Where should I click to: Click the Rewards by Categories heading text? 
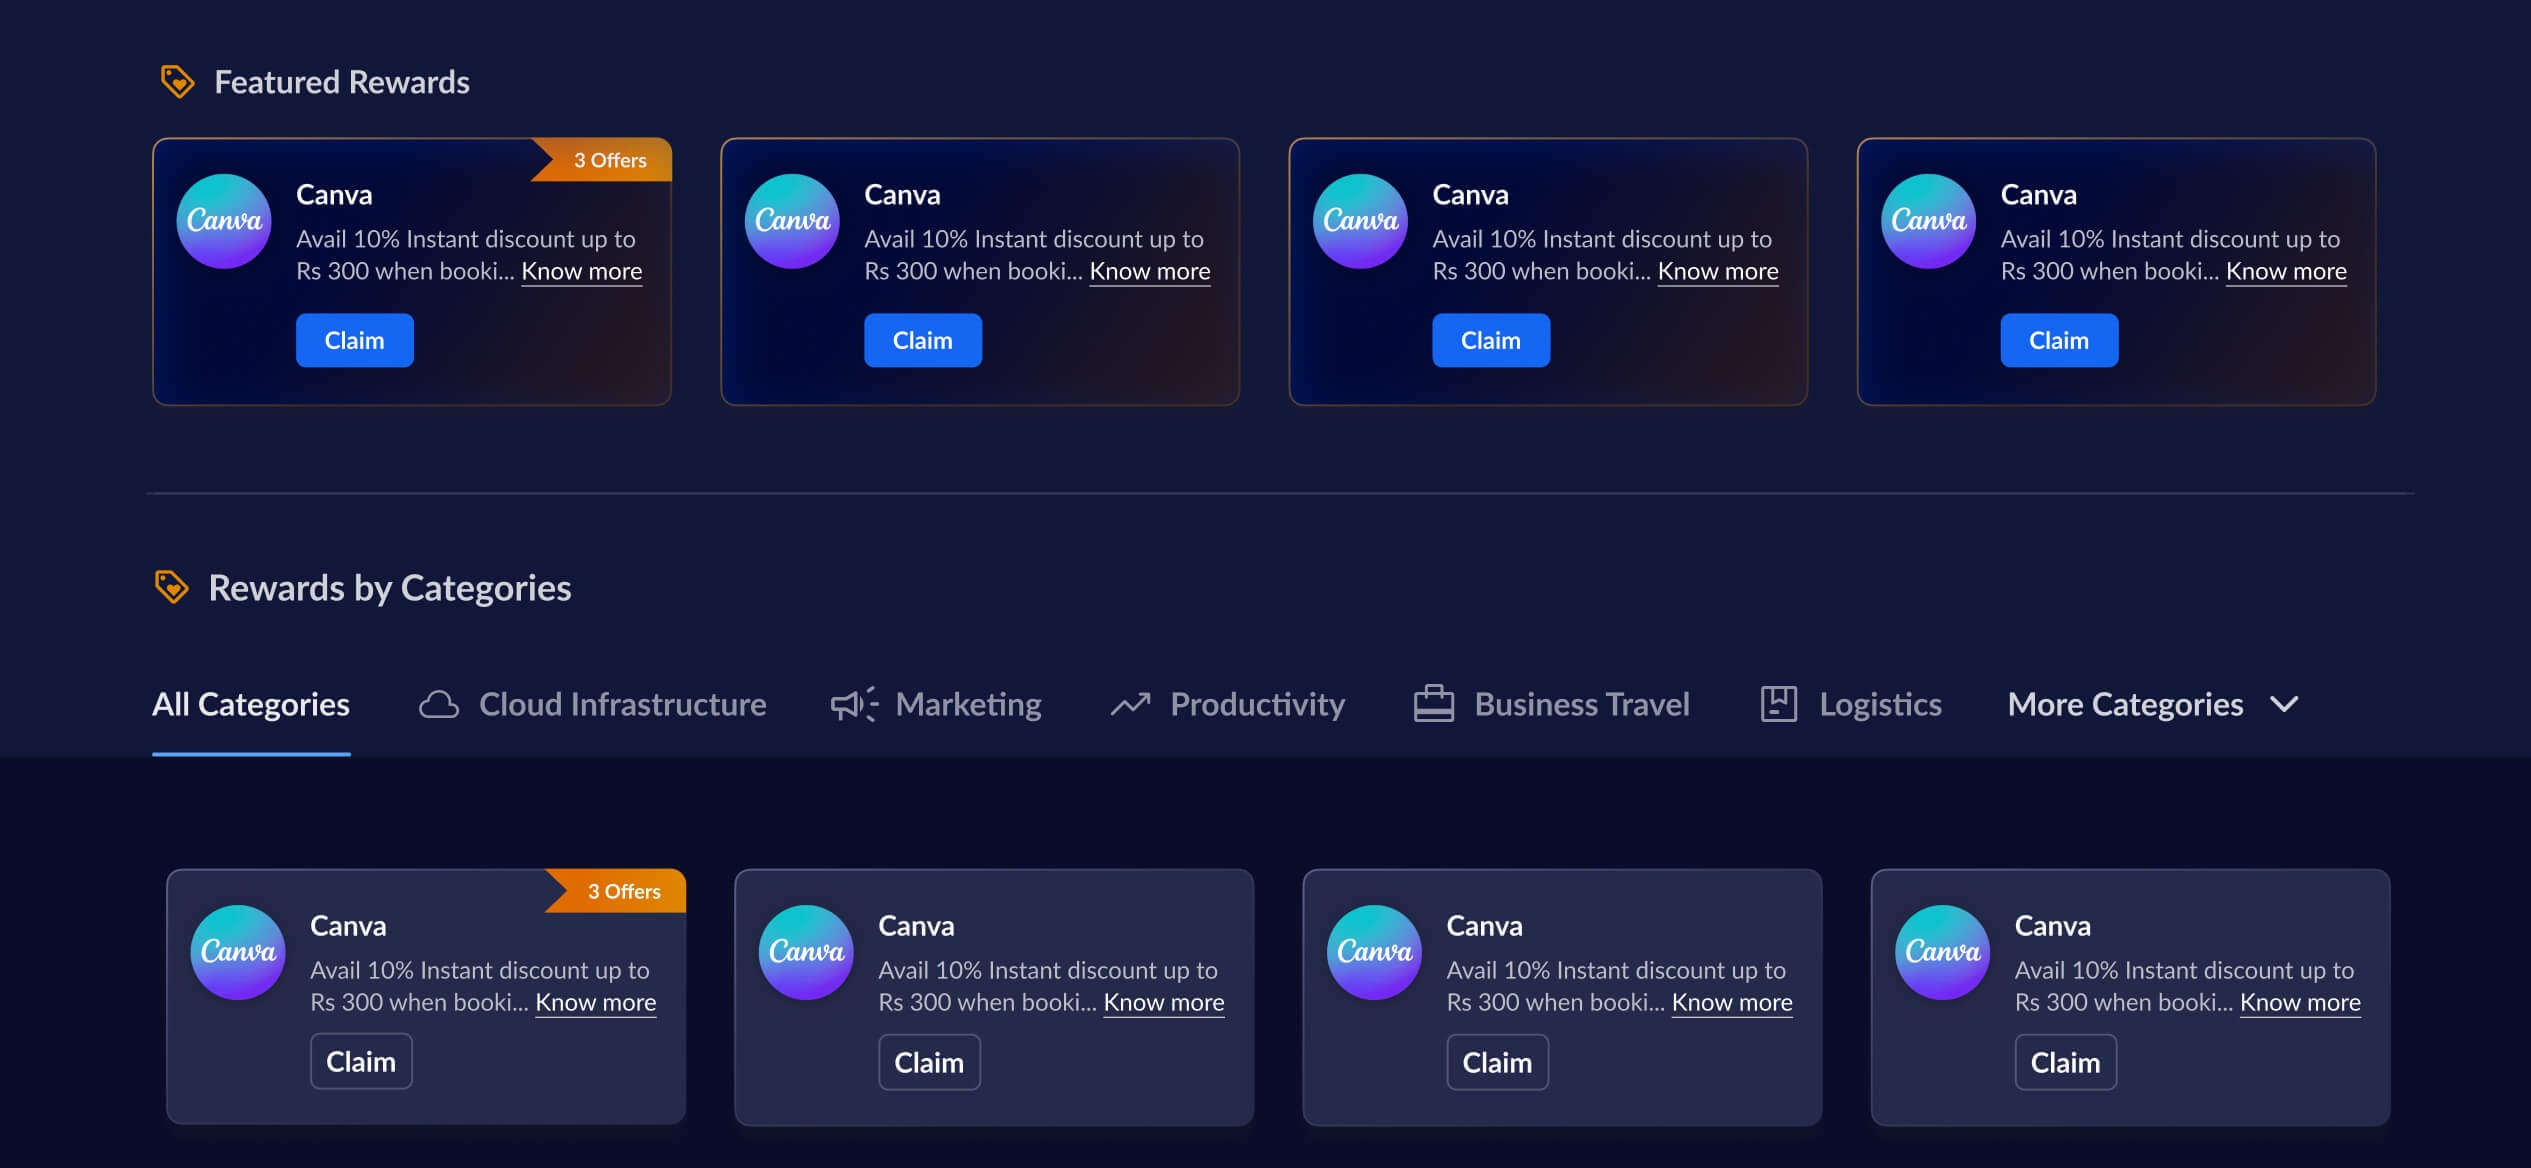(390, 588)
